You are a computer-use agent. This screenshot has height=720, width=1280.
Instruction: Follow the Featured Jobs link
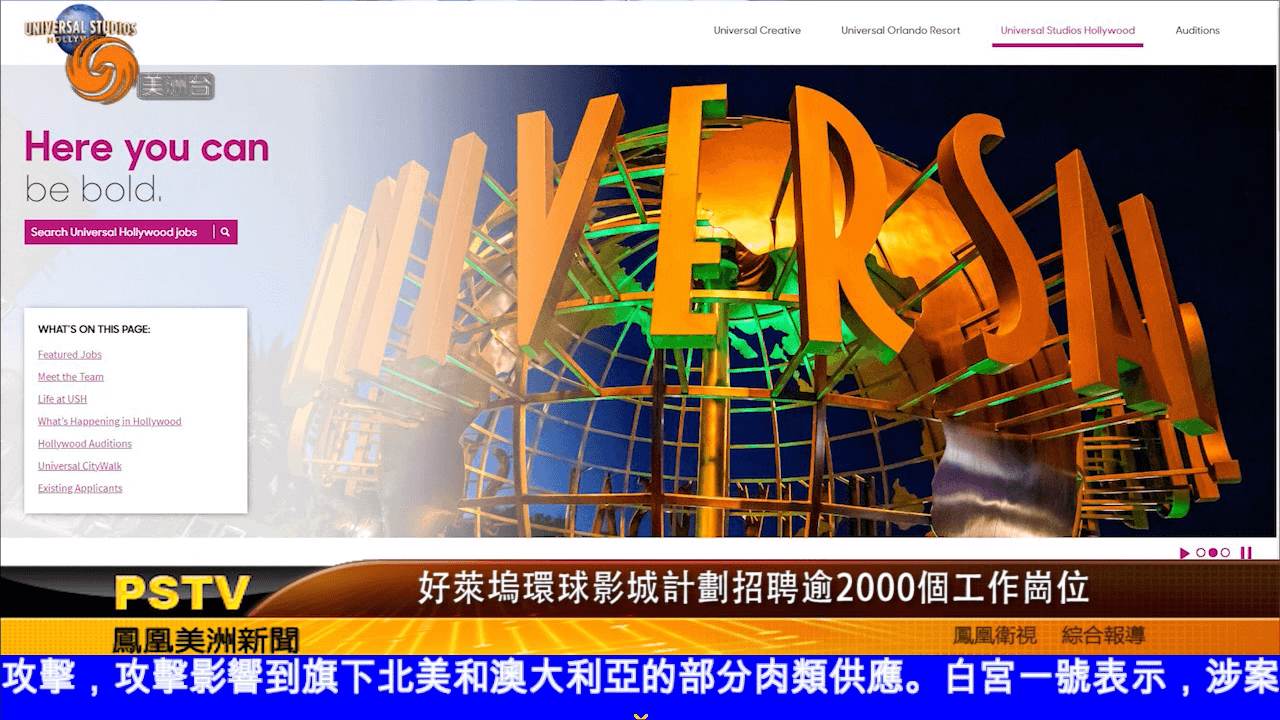tap(70, 355)
